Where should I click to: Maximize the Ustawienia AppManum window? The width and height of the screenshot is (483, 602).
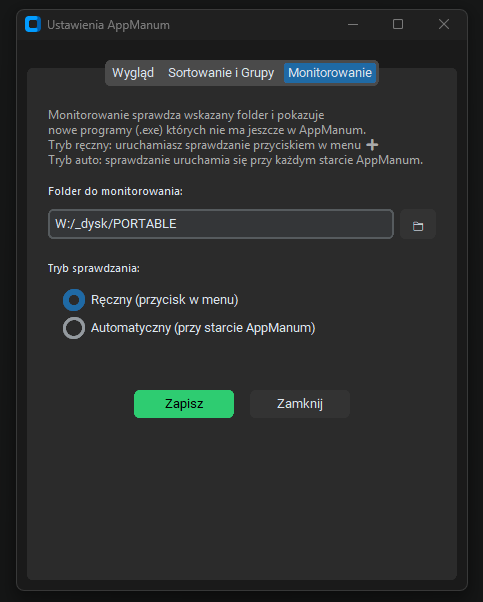coord(398,24)
